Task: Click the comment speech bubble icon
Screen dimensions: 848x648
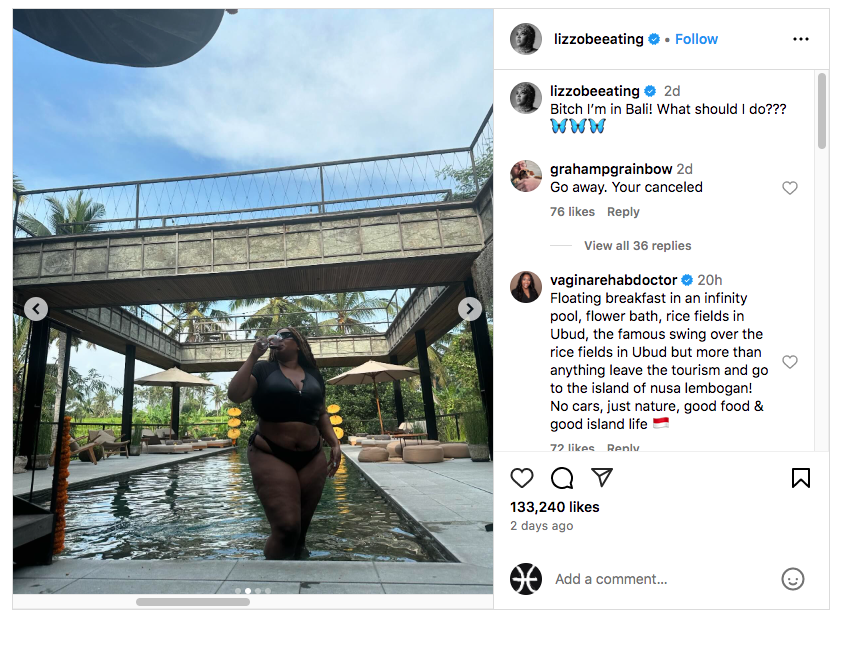Action: (x=562, y=478)
